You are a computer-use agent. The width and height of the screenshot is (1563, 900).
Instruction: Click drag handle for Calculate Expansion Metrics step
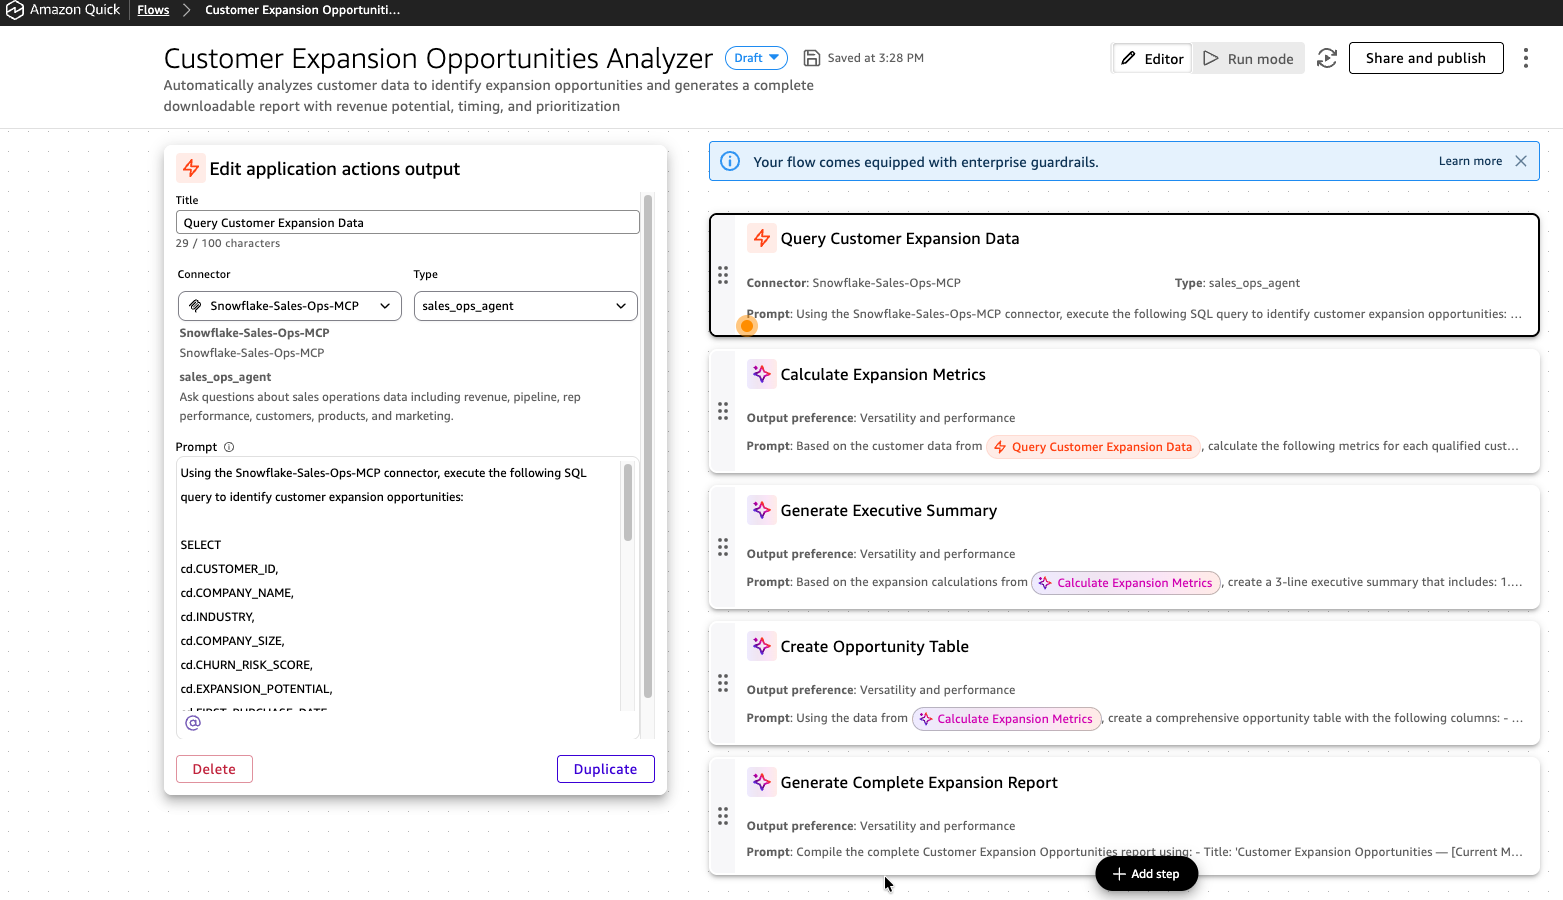click(723, 411)
